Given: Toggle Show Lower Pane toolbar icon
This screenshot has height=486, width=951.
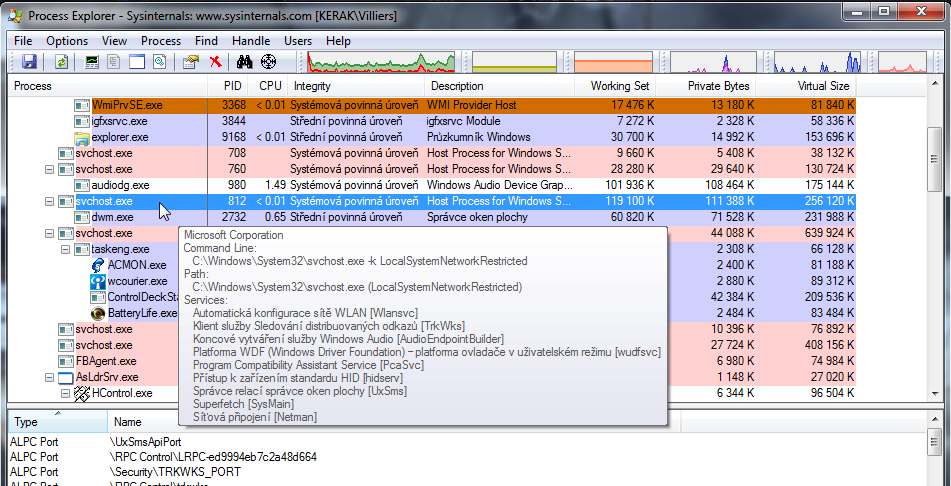Looking at the screenshot, I should point(137,62).
